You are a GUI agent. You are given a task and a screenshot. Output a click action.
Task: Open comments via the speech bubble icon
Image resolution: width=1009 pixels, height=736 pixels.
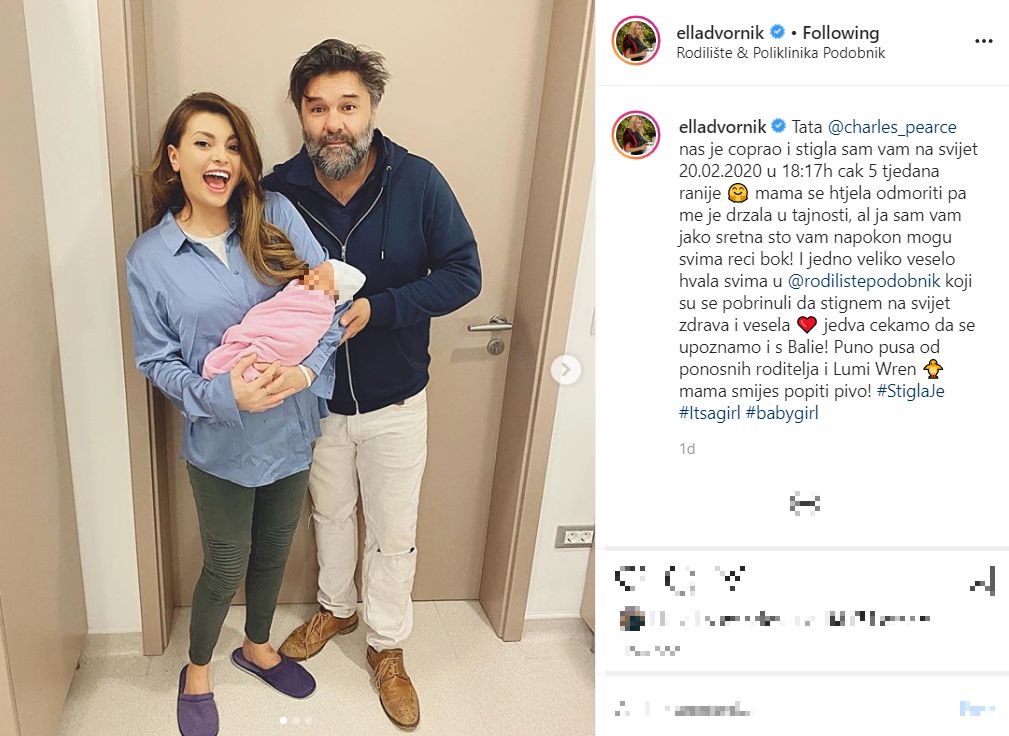(x=680, y=580)
